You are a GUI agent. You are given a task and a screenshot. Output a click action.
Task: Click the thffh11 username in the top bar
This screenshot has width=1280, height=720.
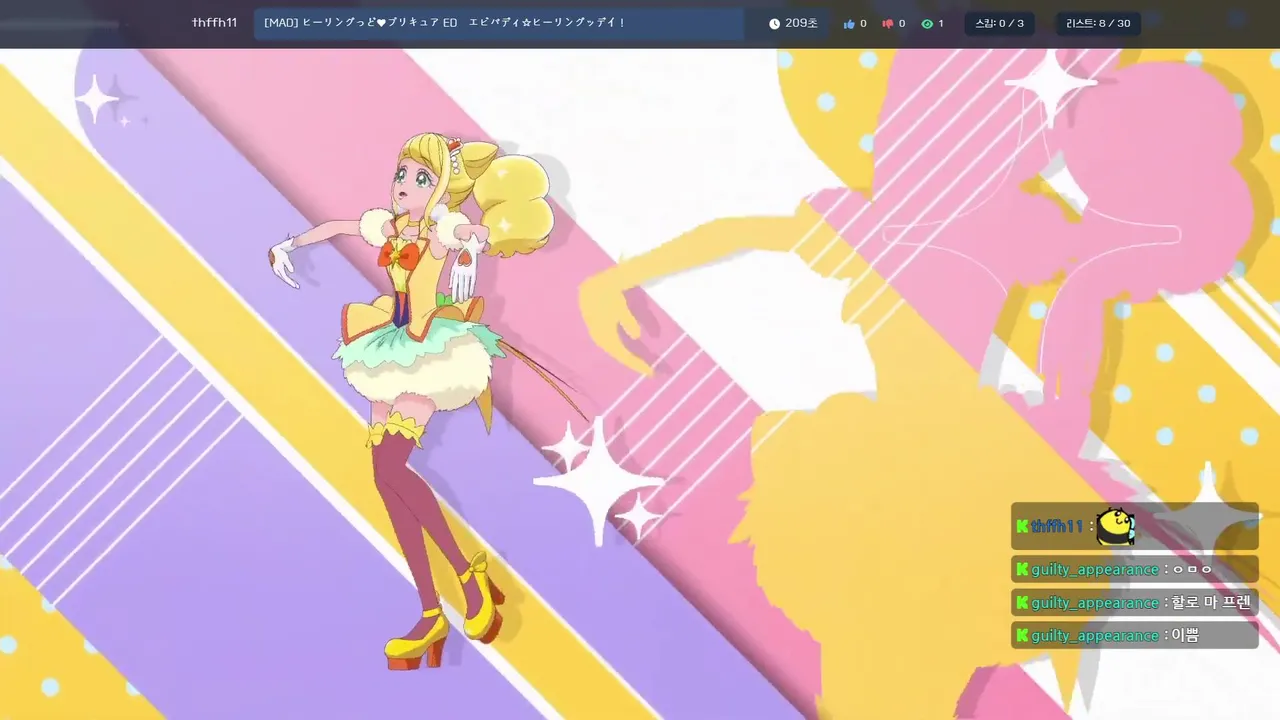214,22
